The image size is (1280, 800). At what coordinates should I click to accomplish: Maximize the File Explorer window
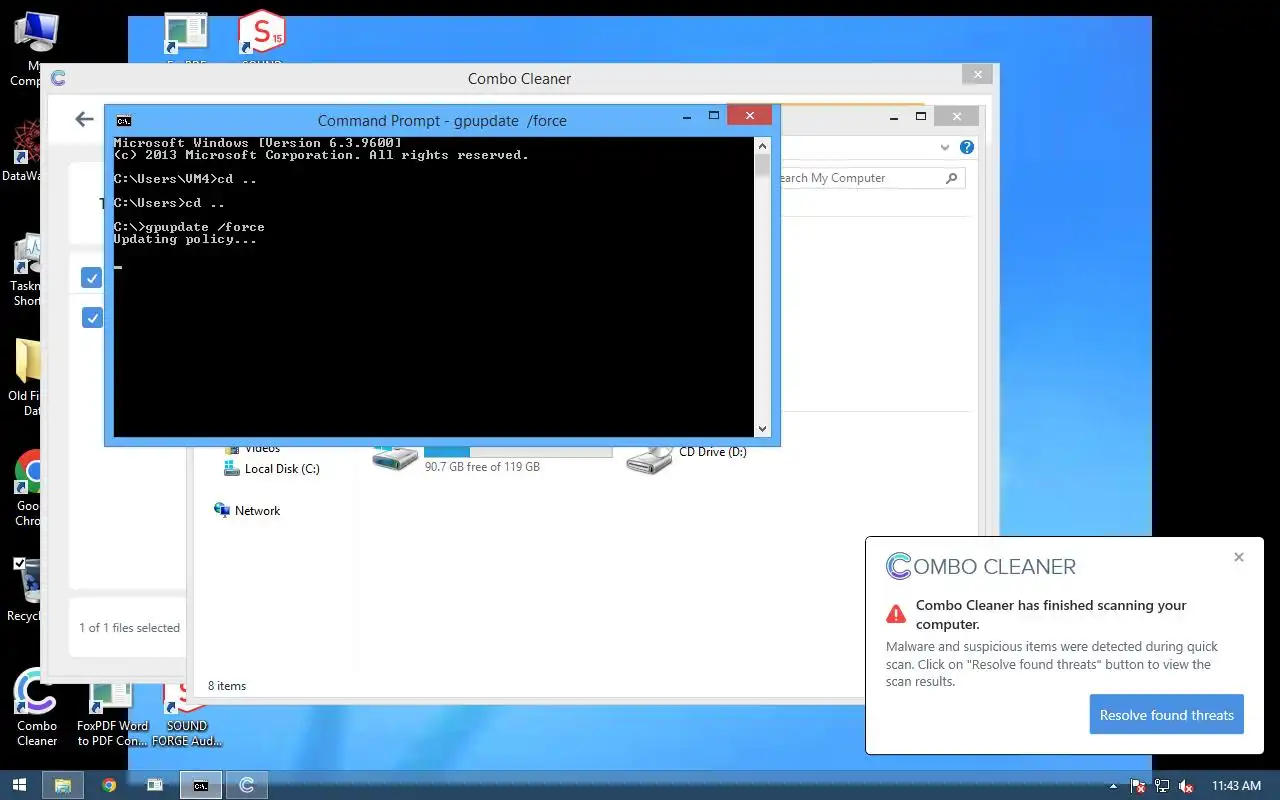[921, 117]
